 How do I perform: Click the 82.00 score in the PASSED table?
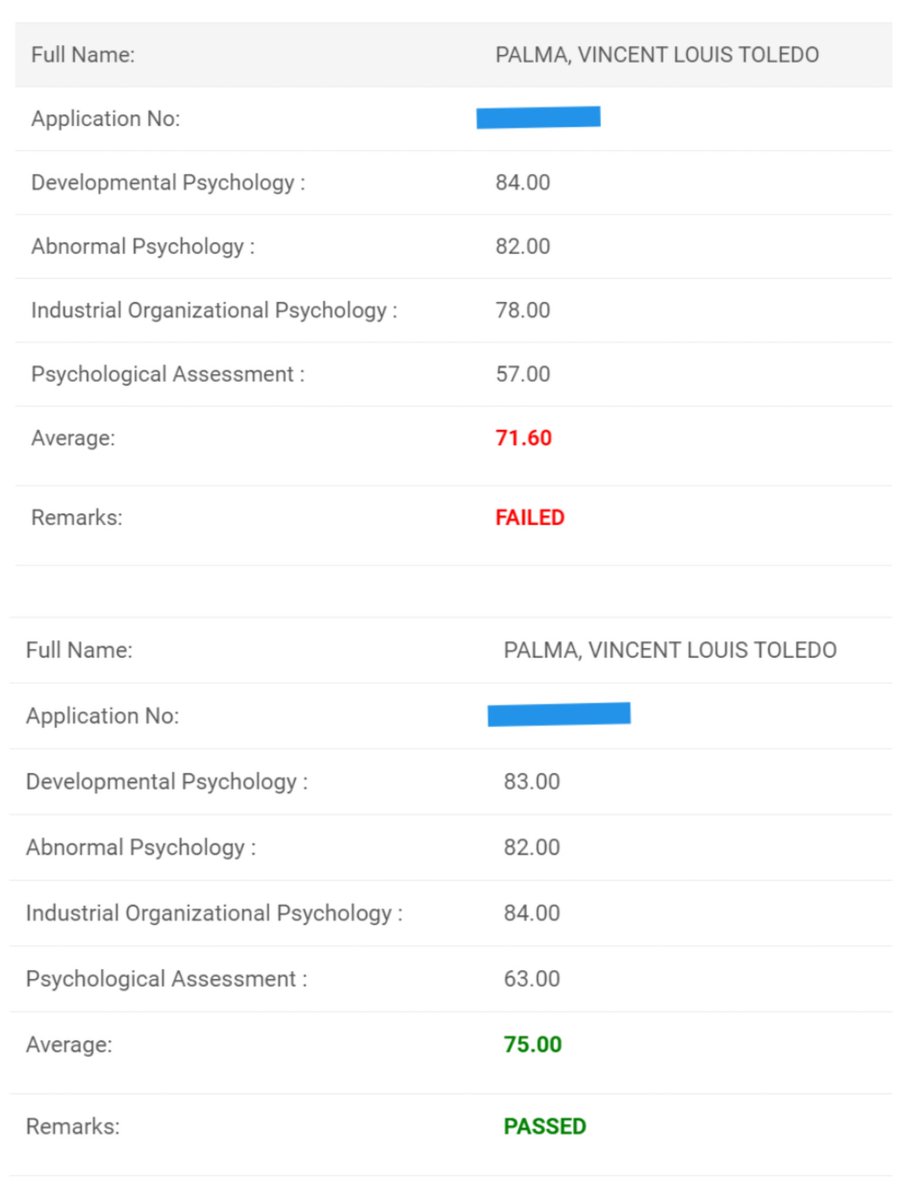click(x=532, y=847)
